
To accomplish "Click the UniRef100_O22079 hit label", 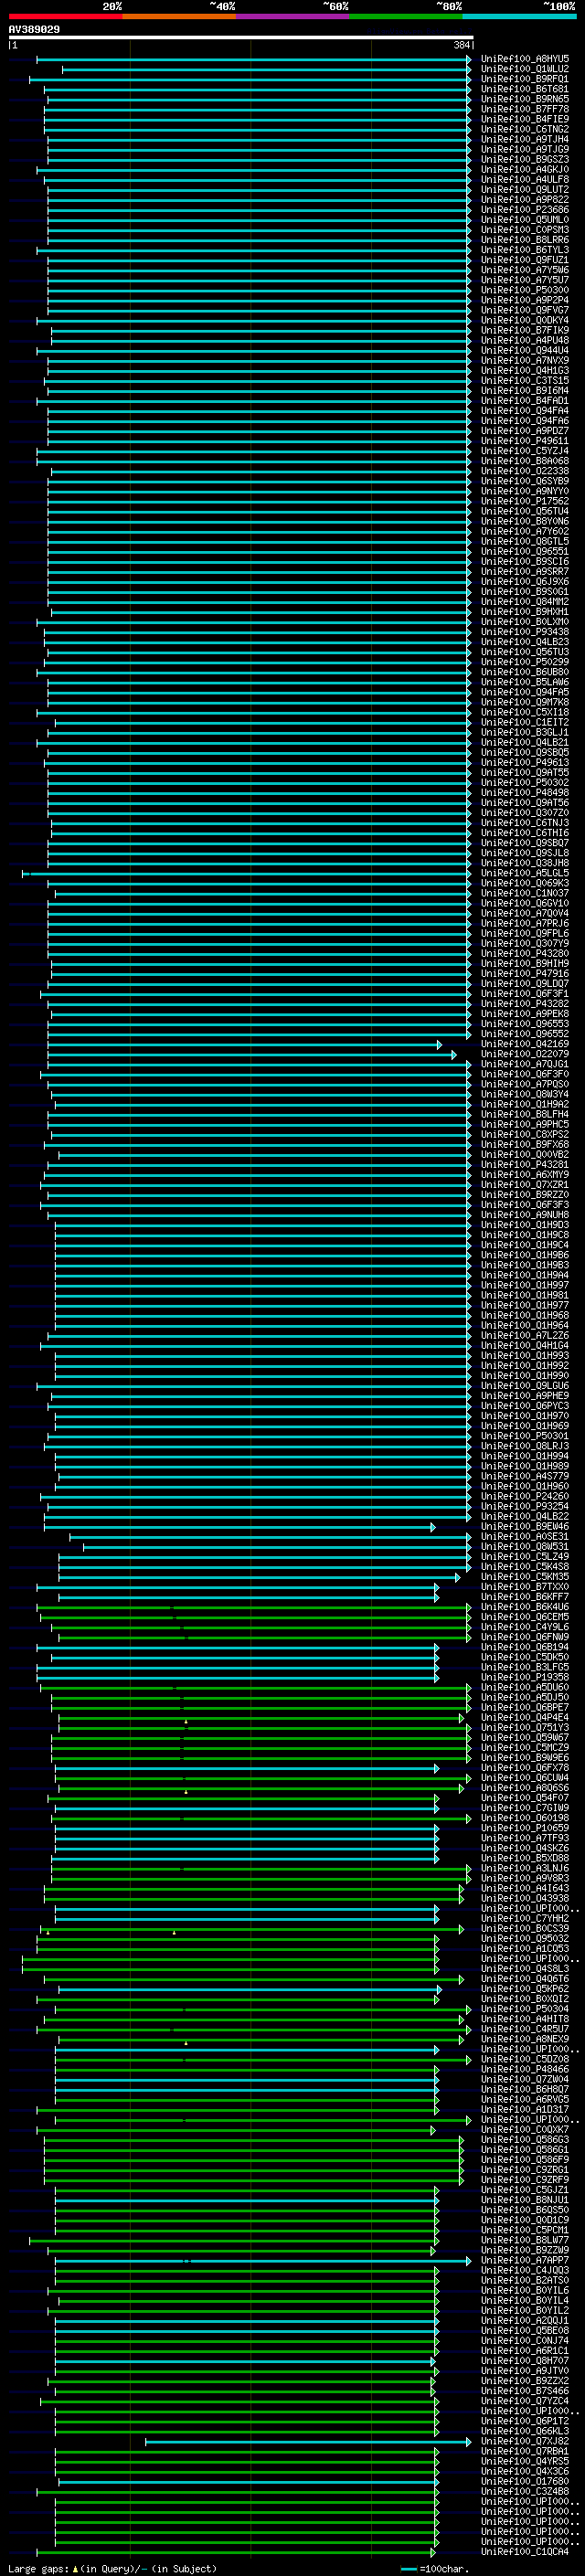I will pos(525,1054).
